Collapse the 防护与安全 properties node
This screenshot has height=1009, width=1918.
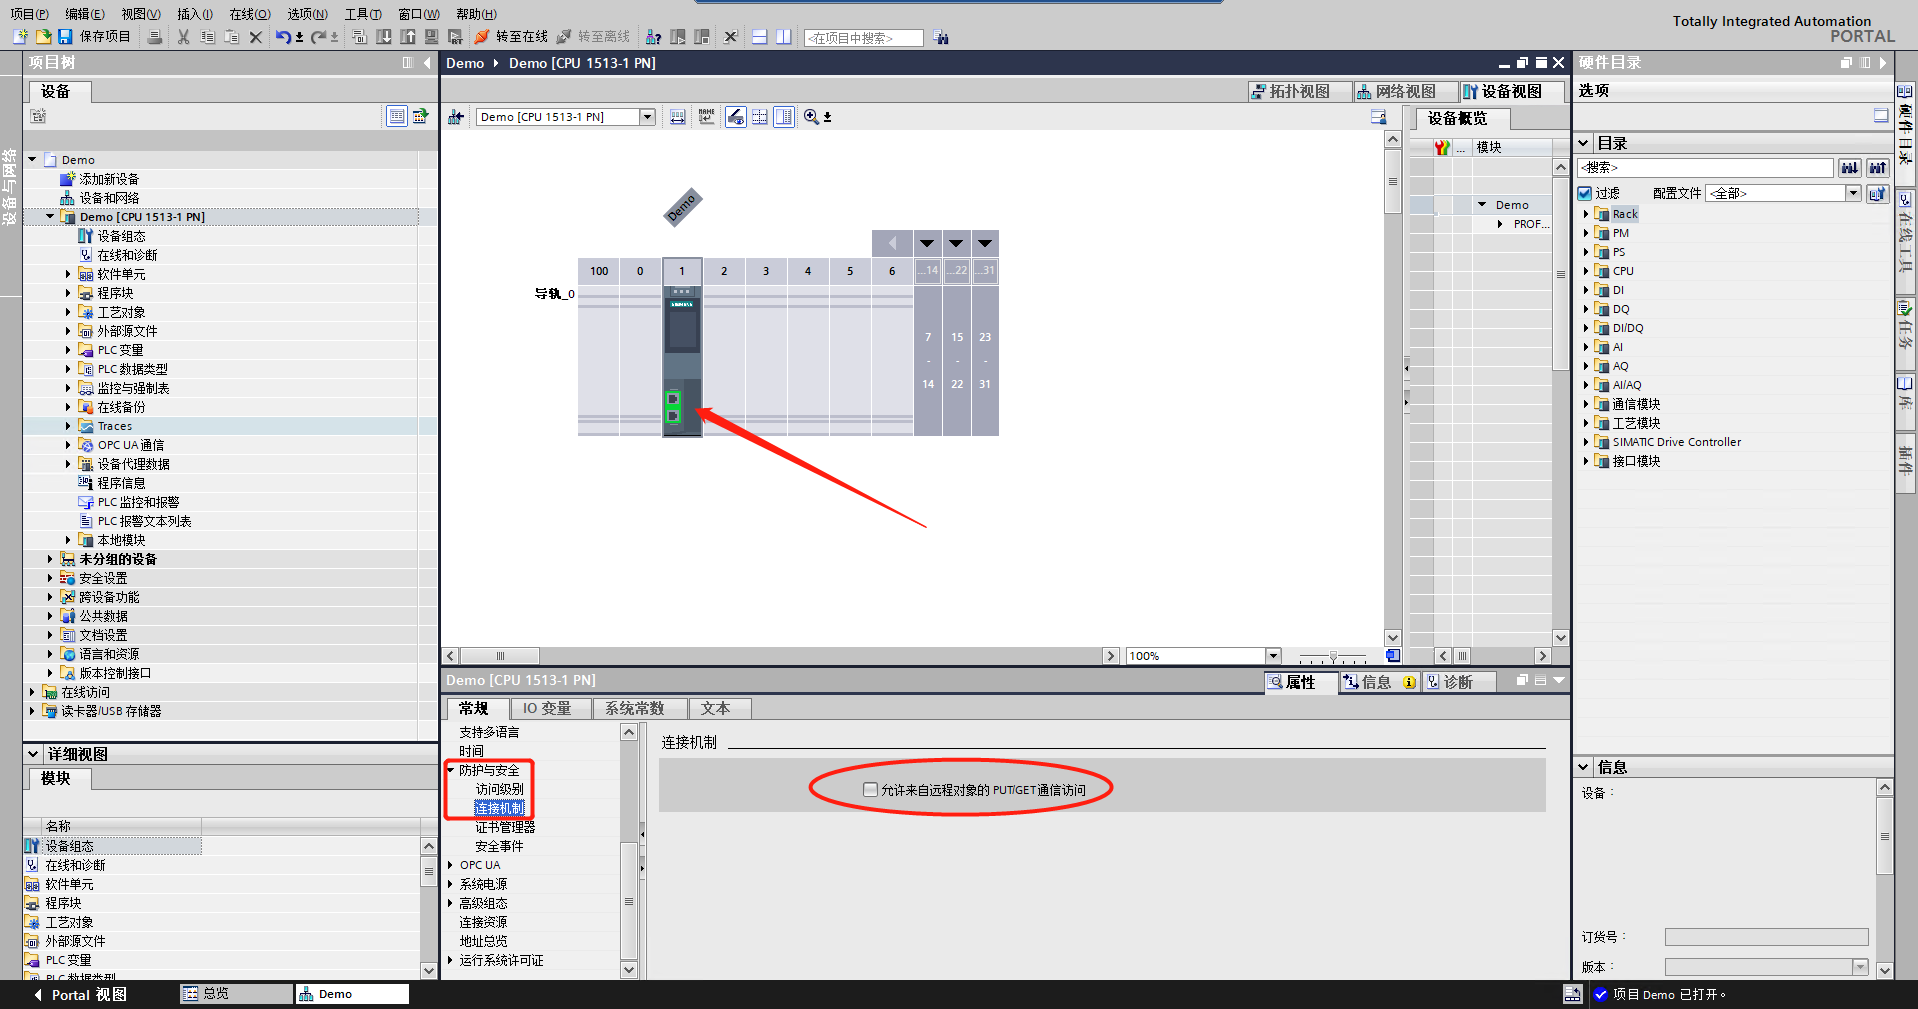[x=450, y=770]
